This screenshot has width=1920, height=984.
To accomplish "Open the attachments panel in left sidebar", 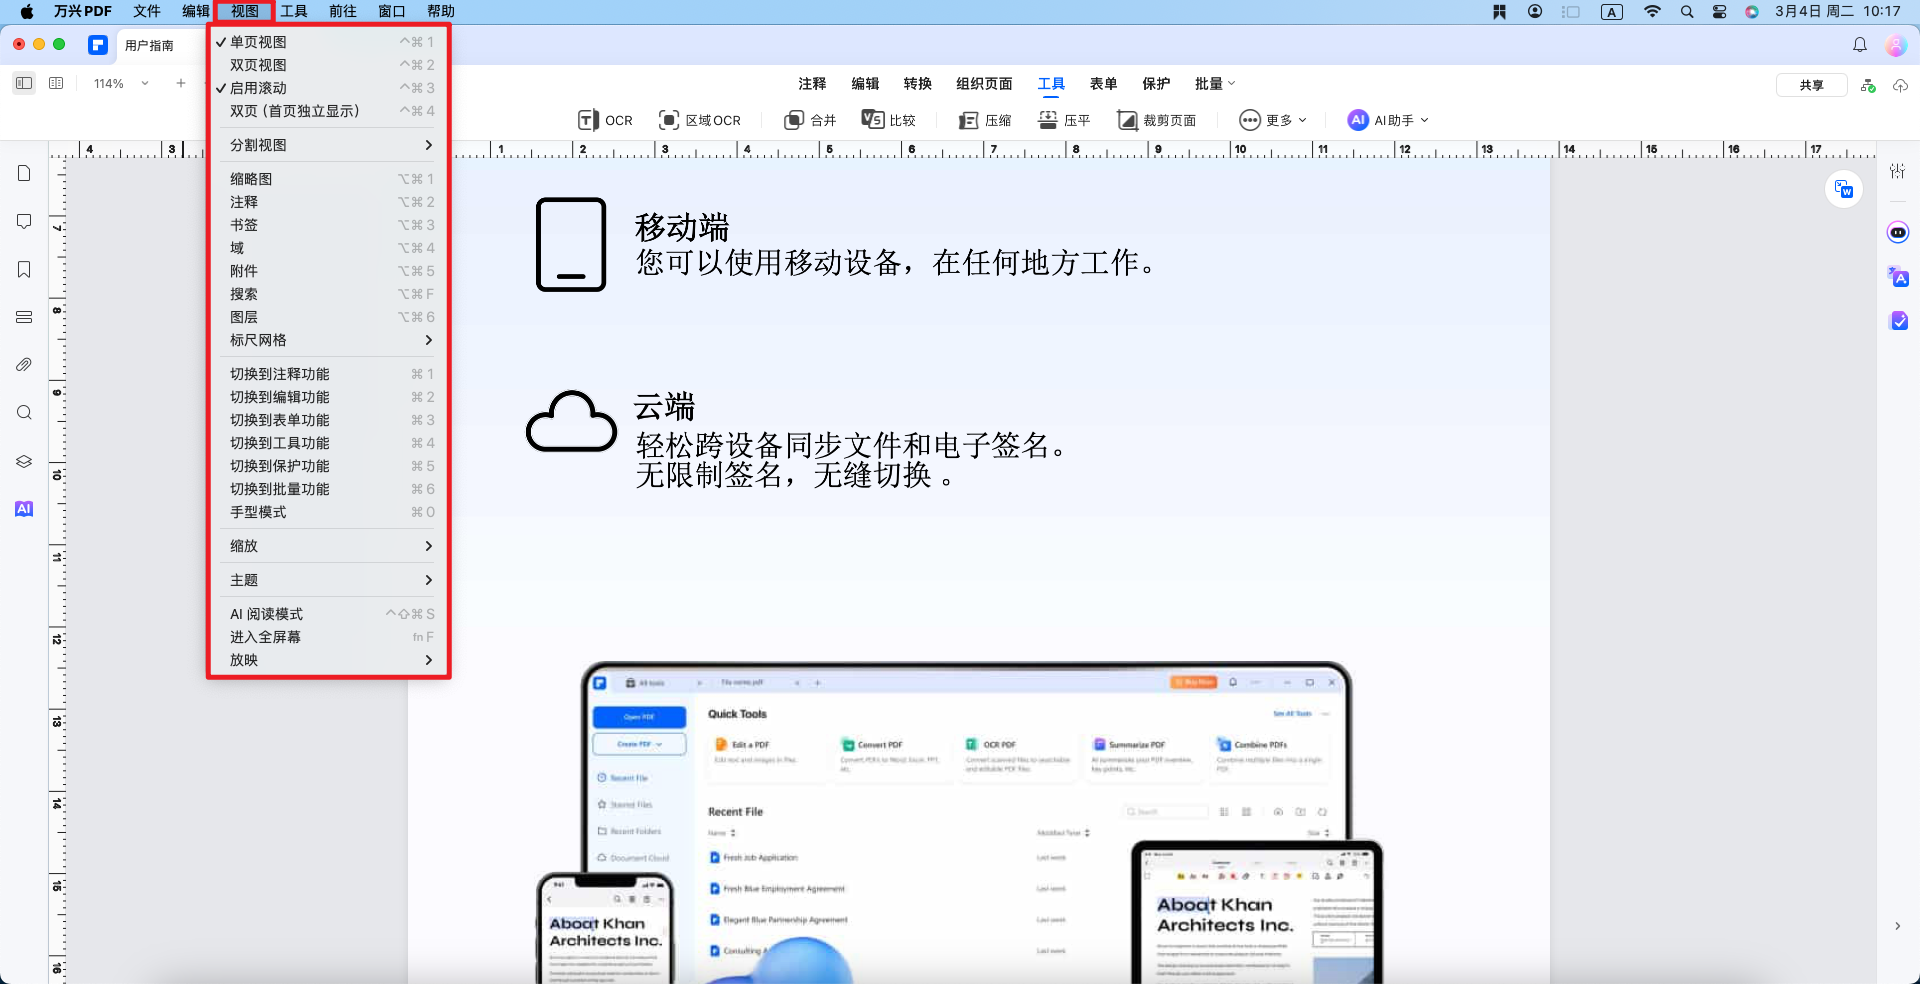I will point(23,364).
